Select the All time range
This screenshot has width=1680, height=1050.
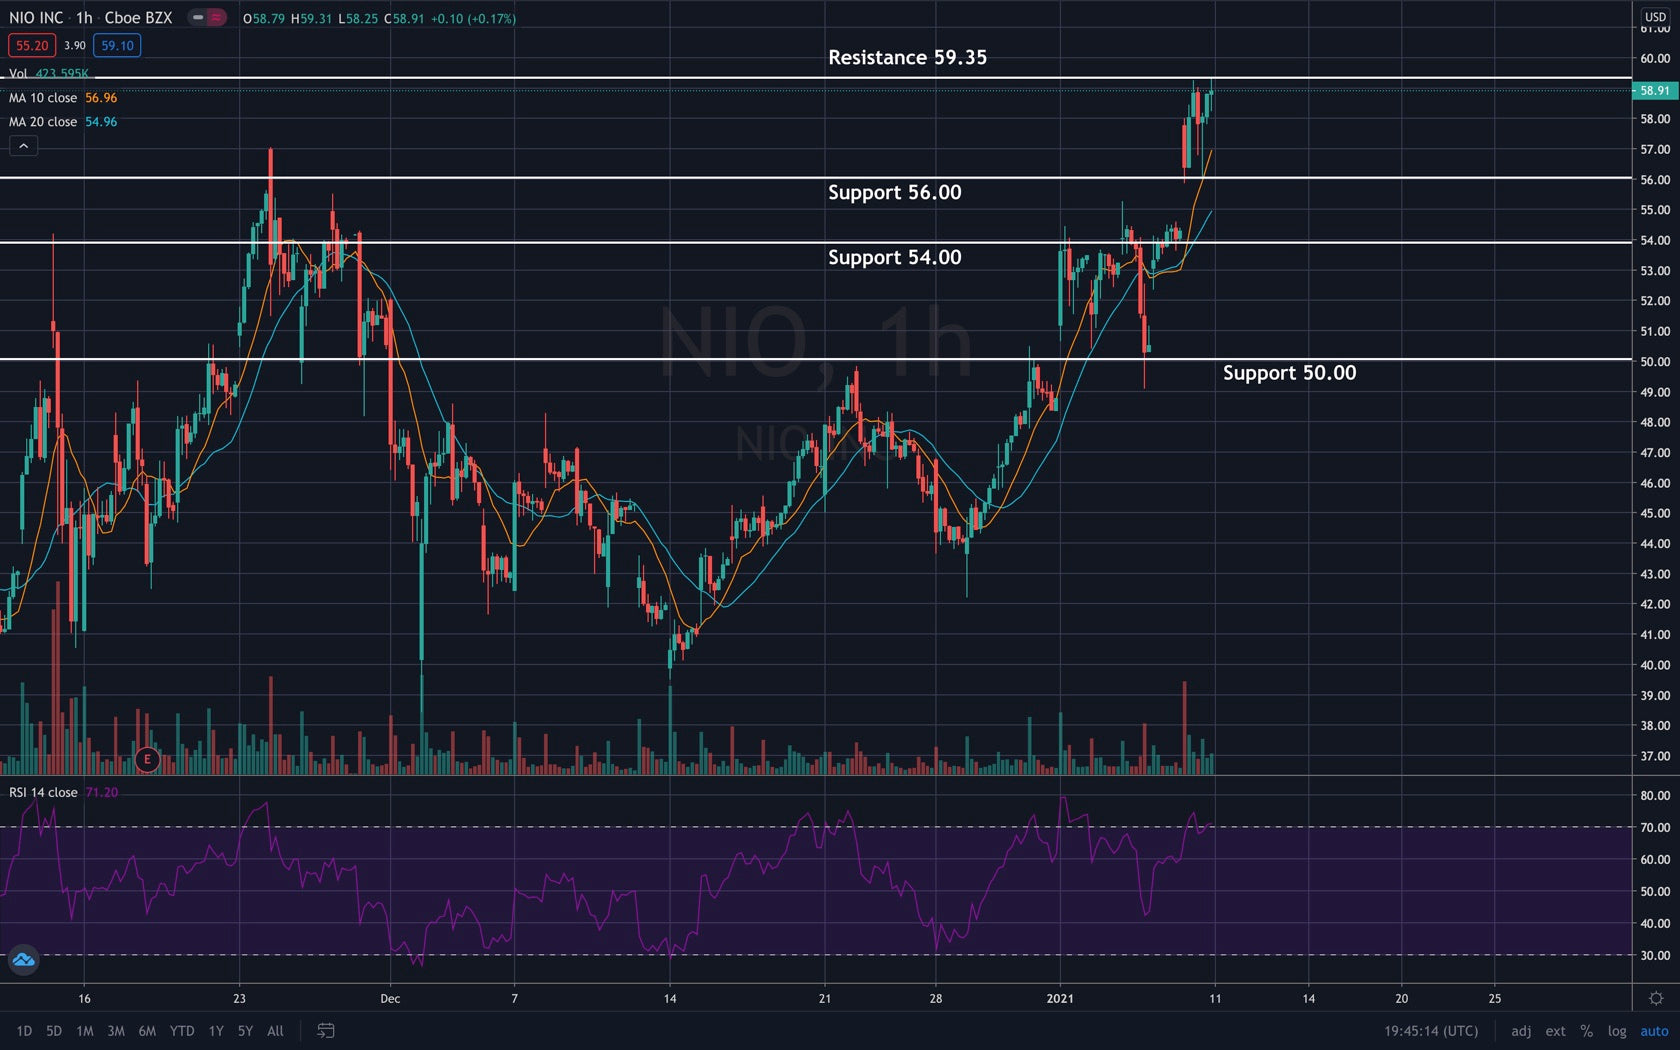275,1031
